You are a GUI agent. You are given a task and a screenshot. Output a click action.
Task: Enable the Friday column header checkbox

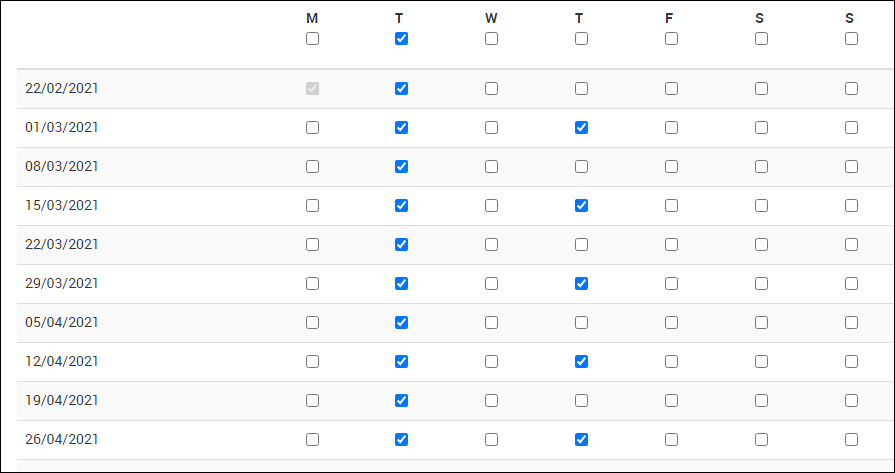pyautogui.click(x=671, y=39)
